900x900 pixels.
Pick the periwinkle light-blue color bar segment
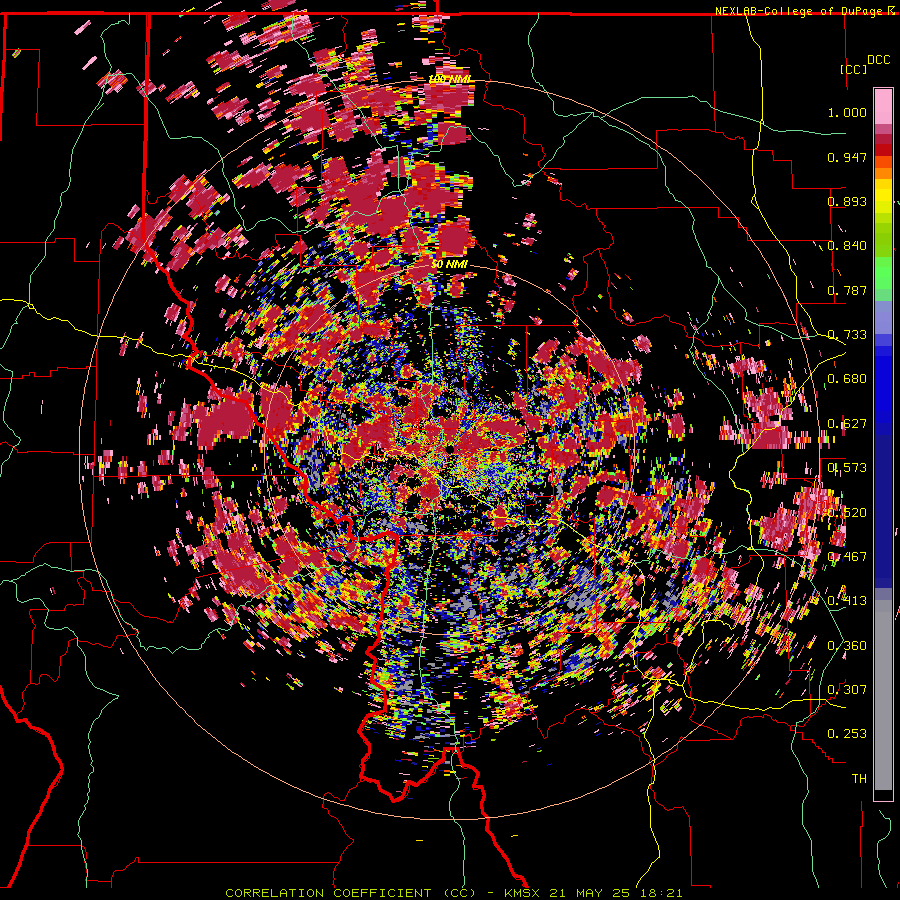[883, 317]
